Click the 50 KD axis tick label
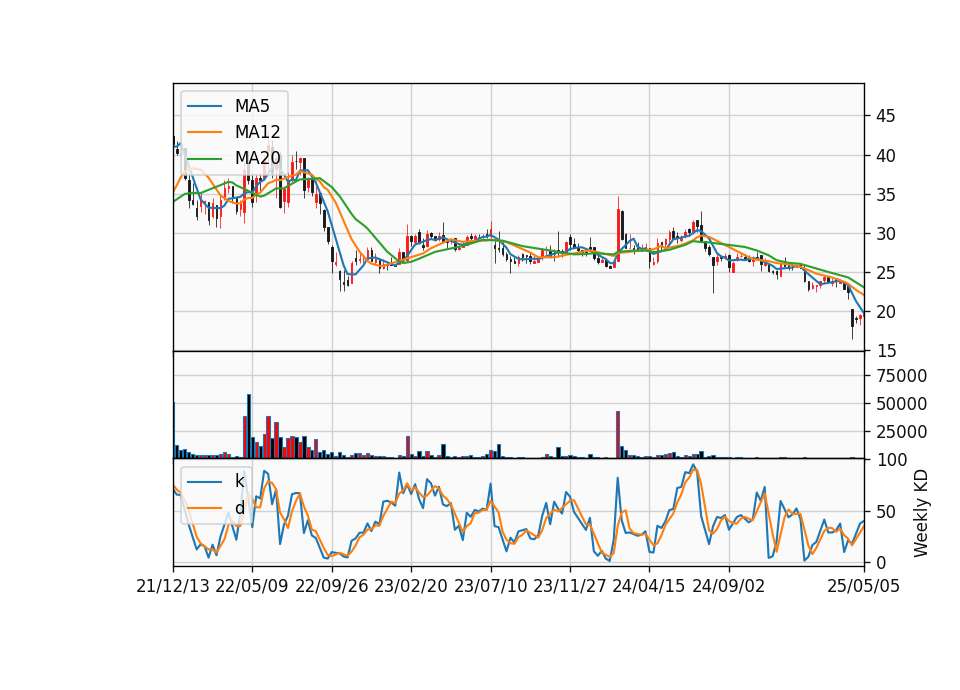 click(885, 512)
